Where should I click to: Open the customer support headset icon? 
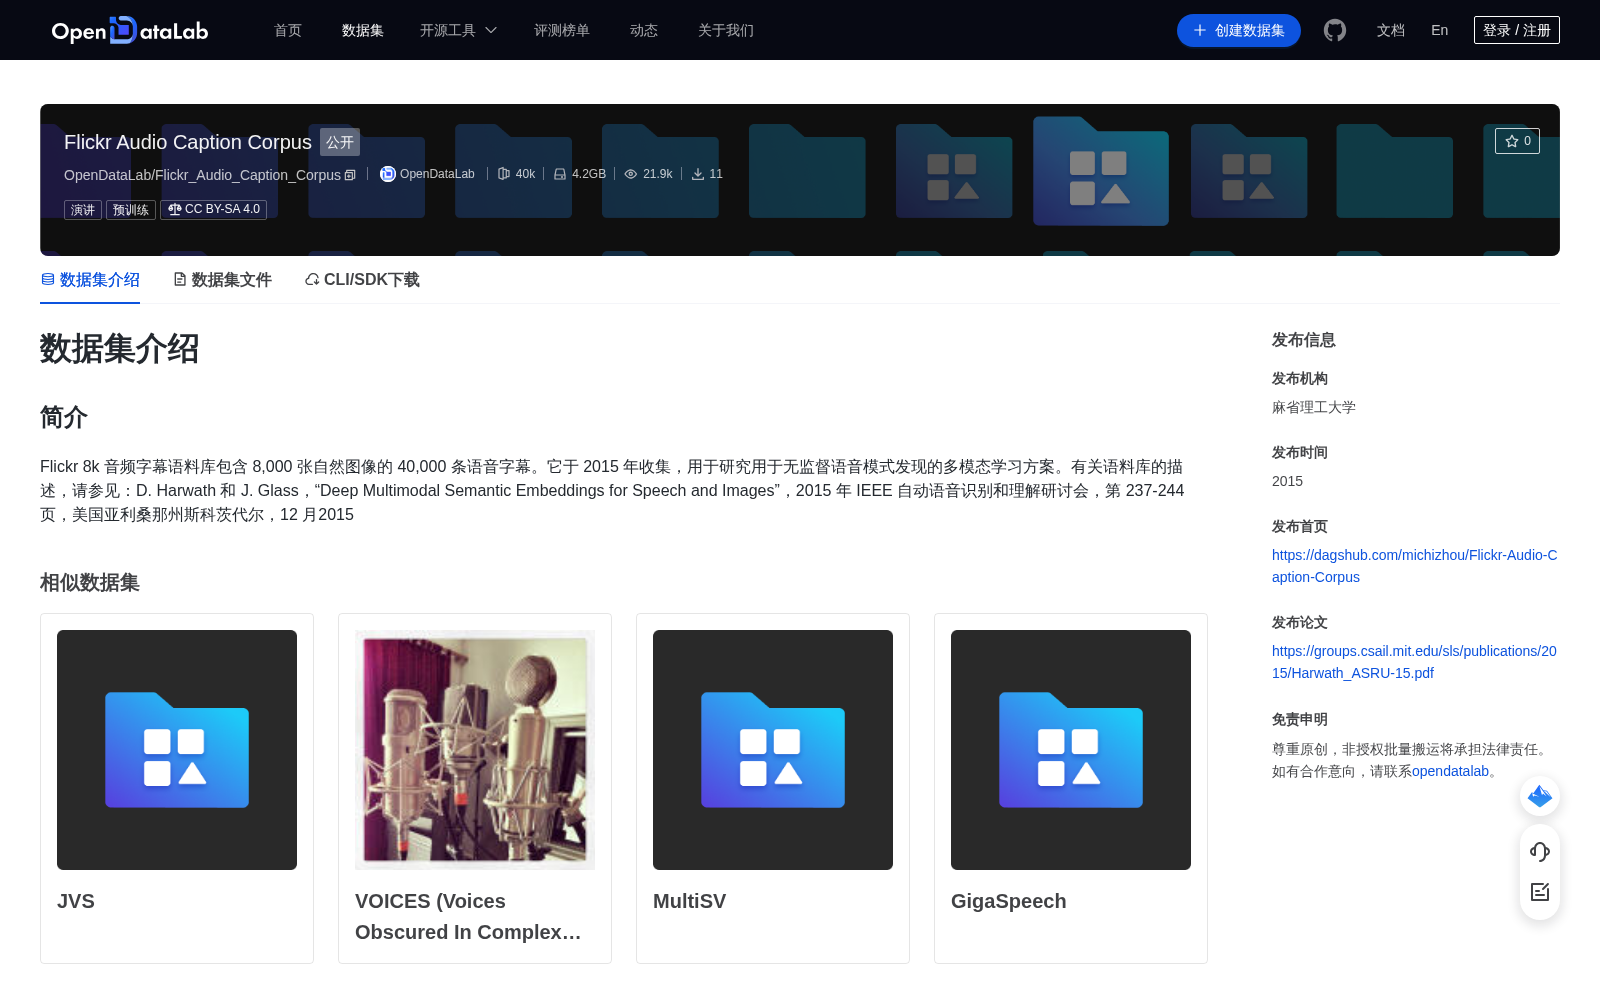click(x=1540, y=851)
